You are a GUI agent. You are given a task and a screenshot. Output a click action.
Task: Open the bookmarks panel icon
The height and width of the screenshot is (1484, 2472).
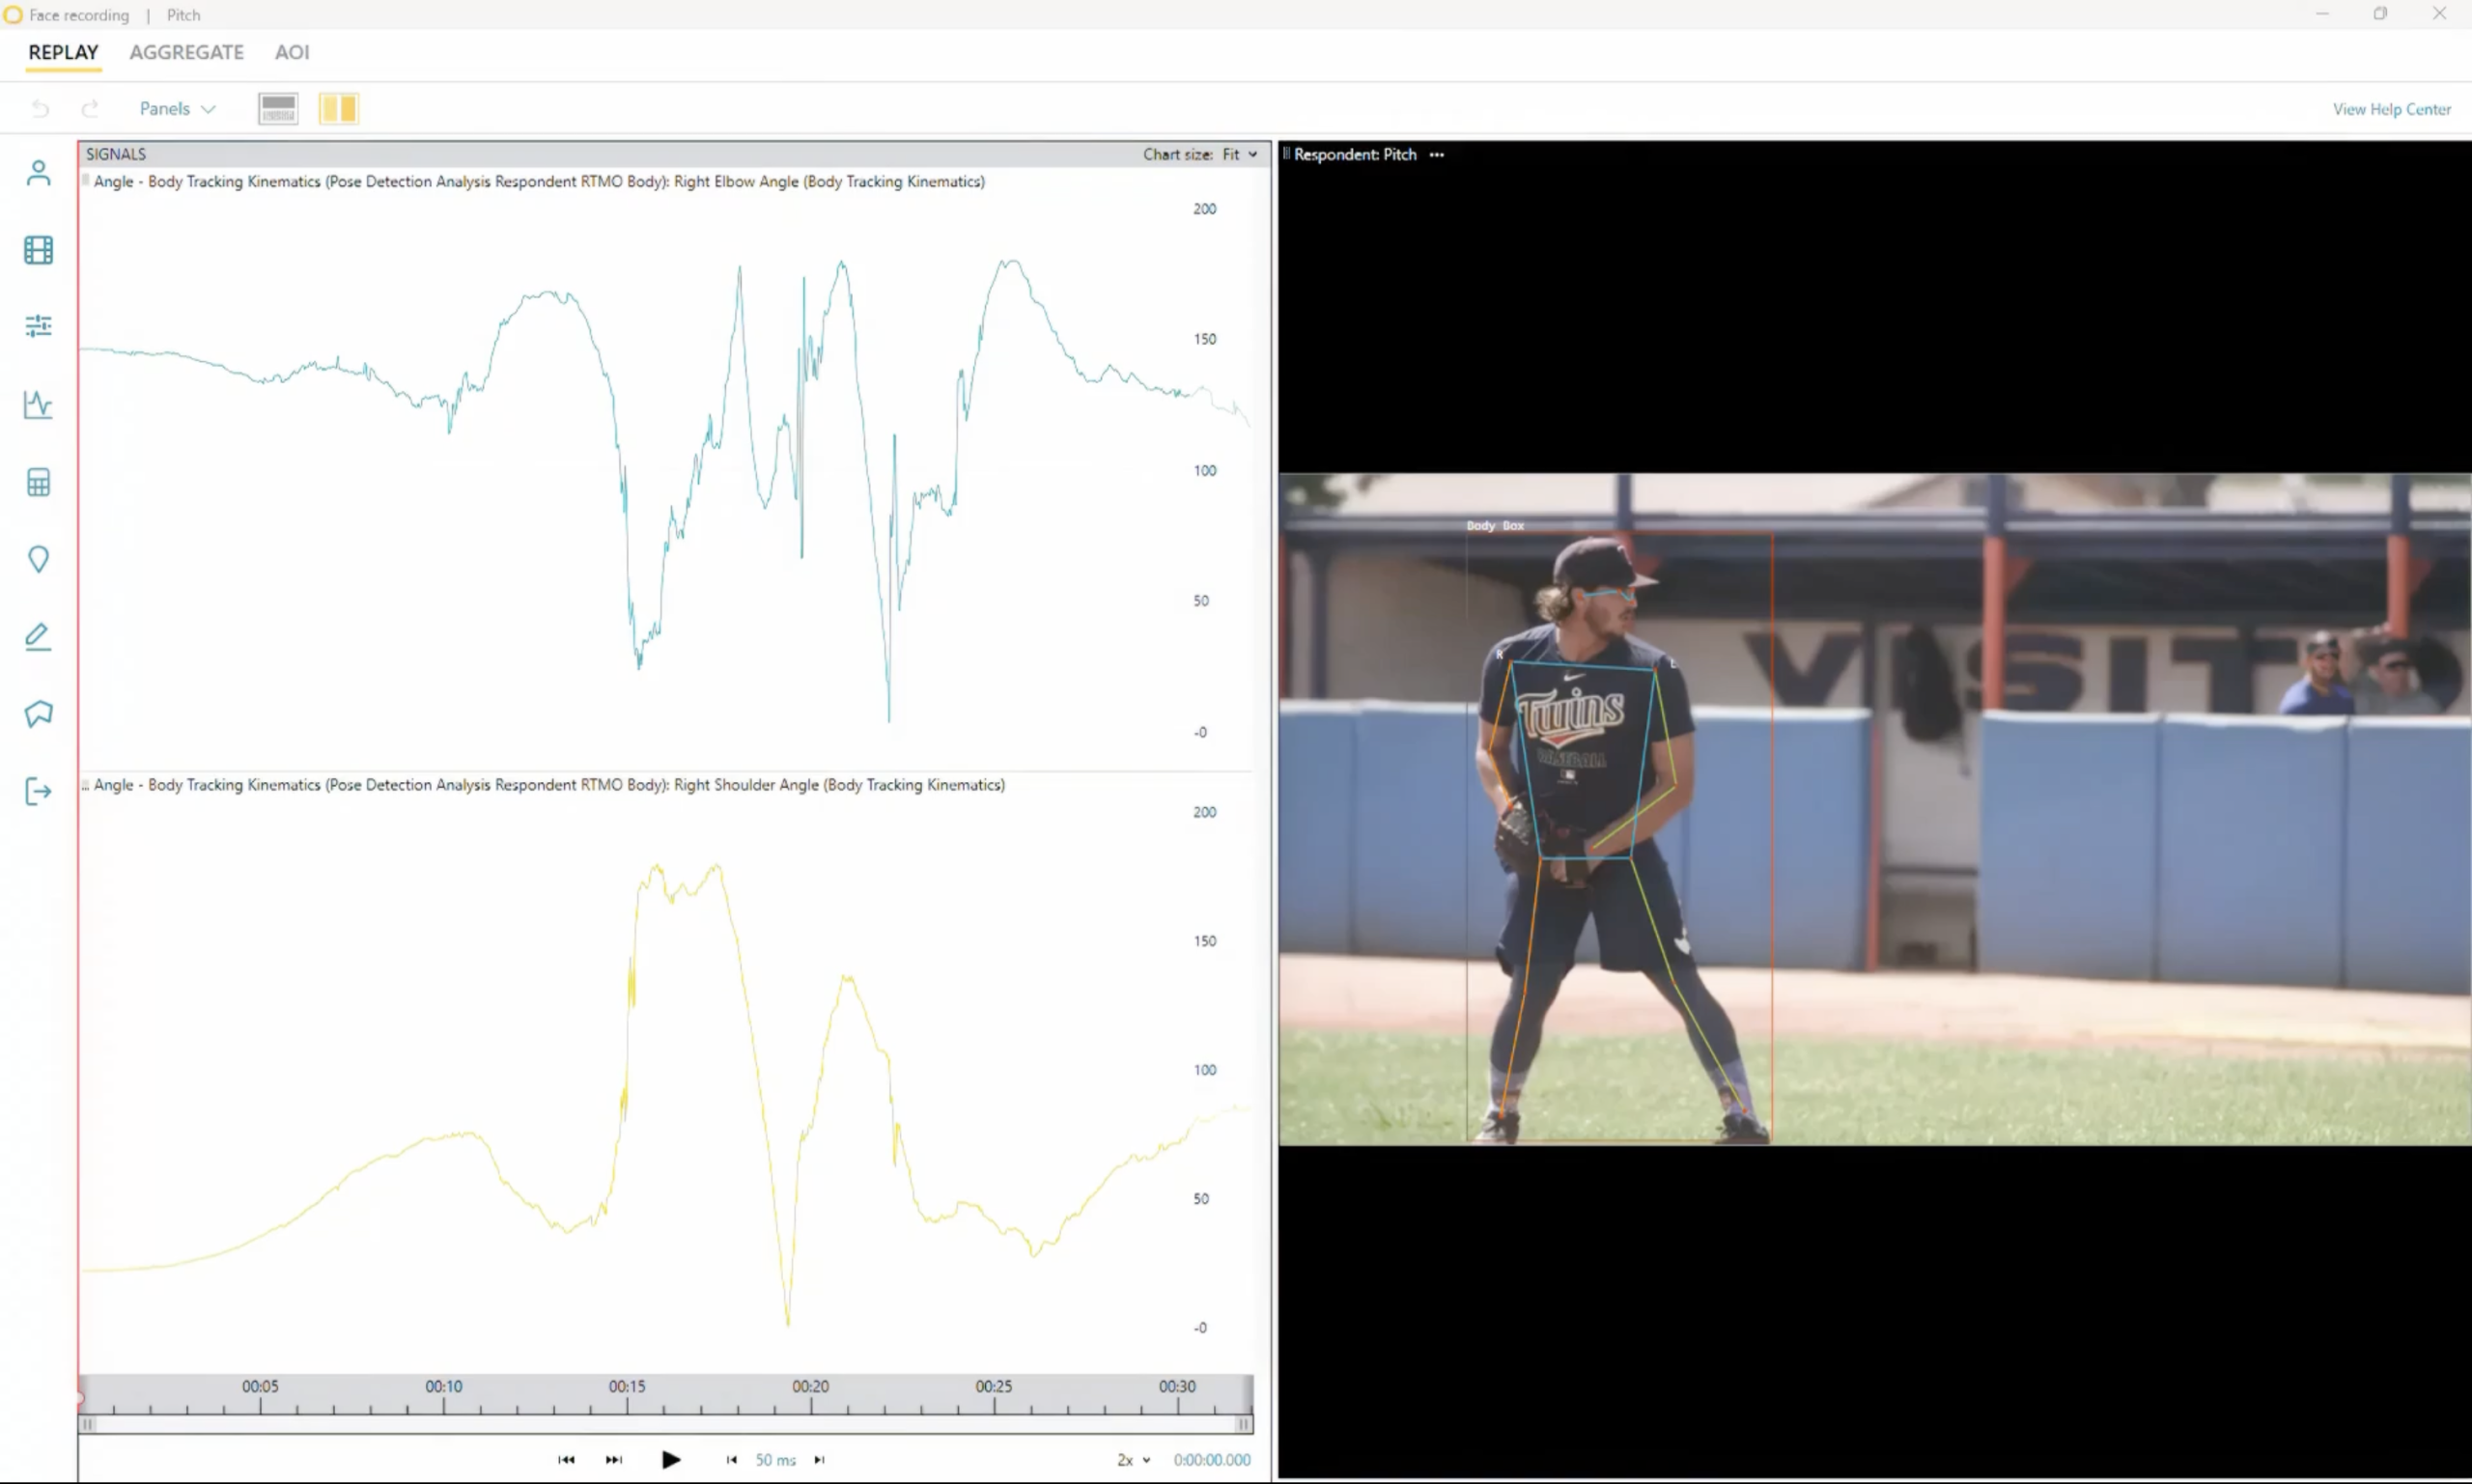tap(38, 713)
